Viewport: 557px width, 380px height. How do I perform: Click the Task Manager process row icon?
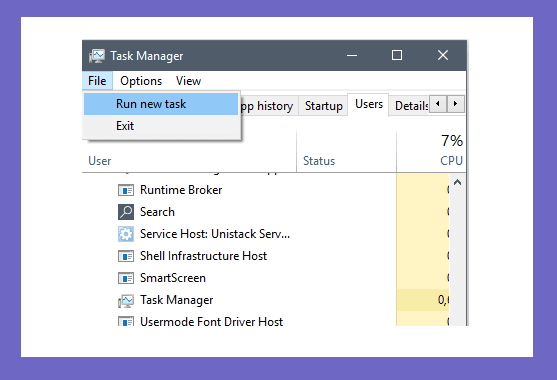point(126,301)
